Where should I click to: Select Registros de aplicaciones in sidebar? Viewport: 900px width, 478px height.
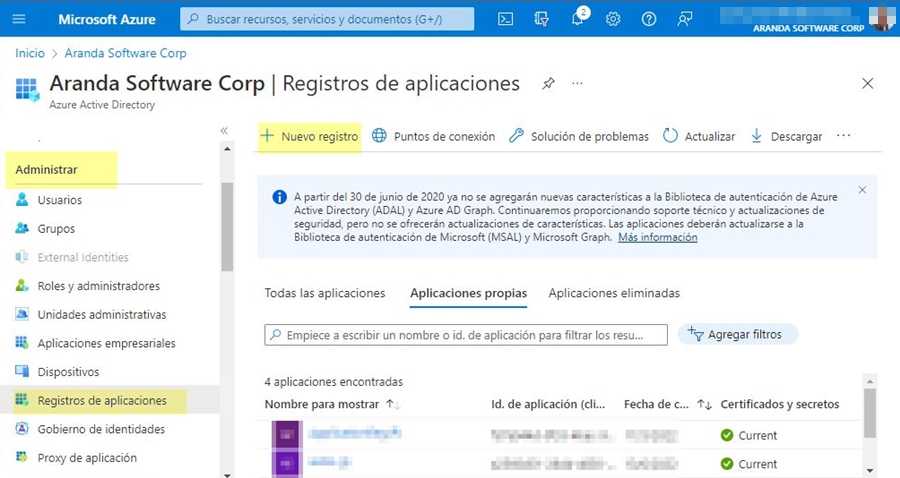pos(102,401)
